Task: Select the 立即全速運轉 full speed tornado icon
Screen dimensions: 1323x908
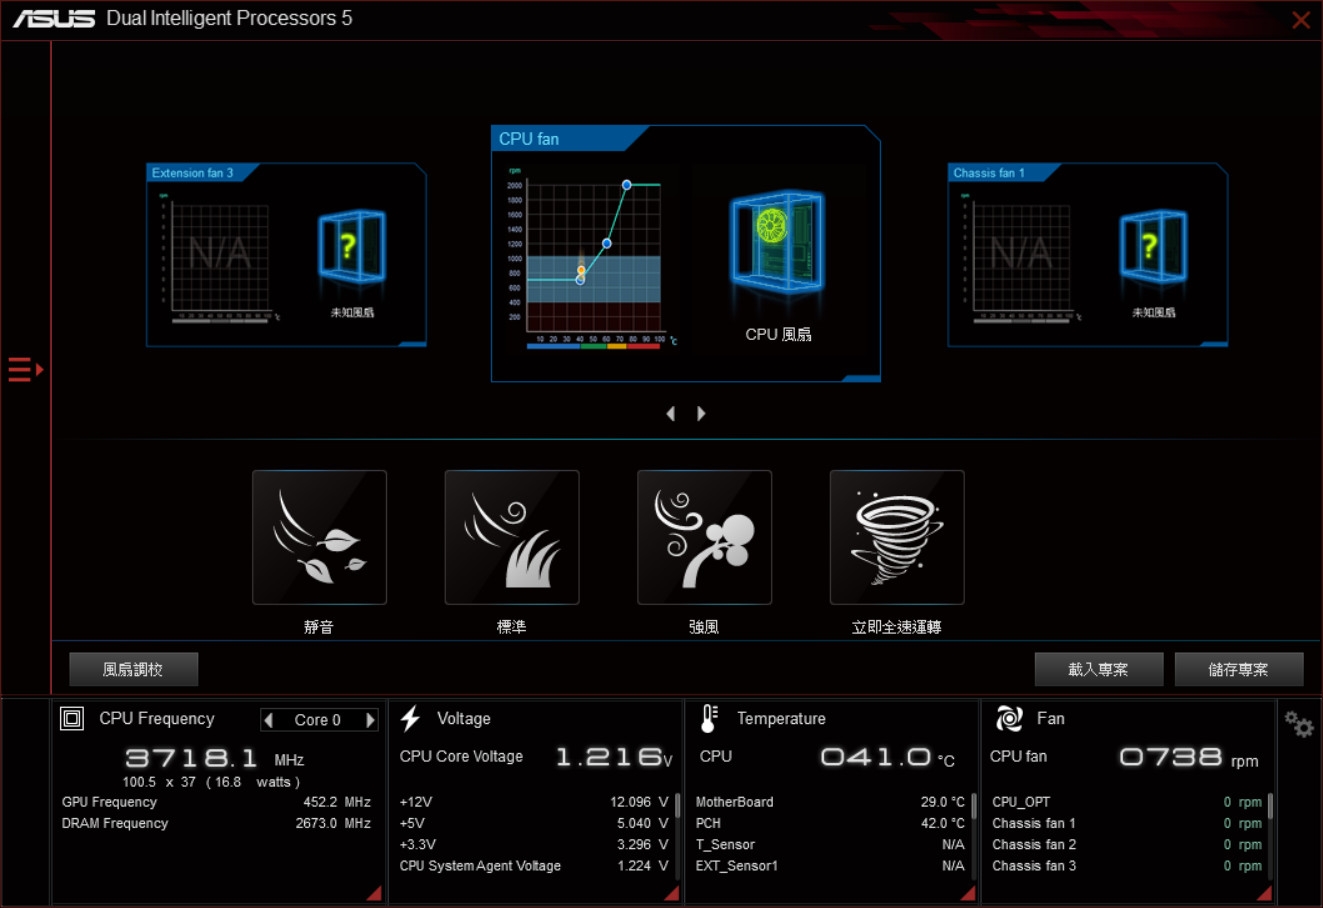Action: [897, 537]
